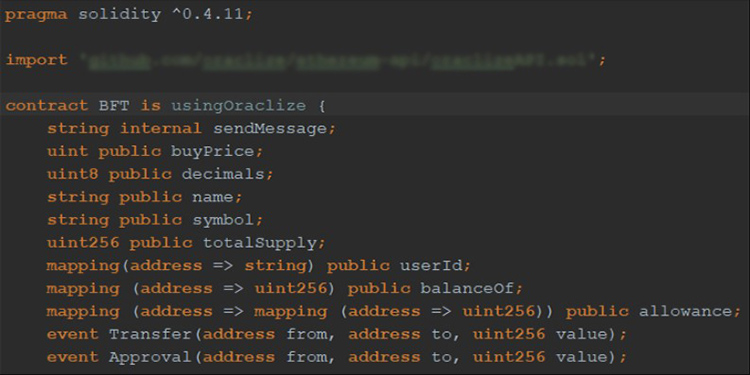Click the version '^0.4.11' text
This screenshot has height=375, width=750.
[x=208, y=14]
